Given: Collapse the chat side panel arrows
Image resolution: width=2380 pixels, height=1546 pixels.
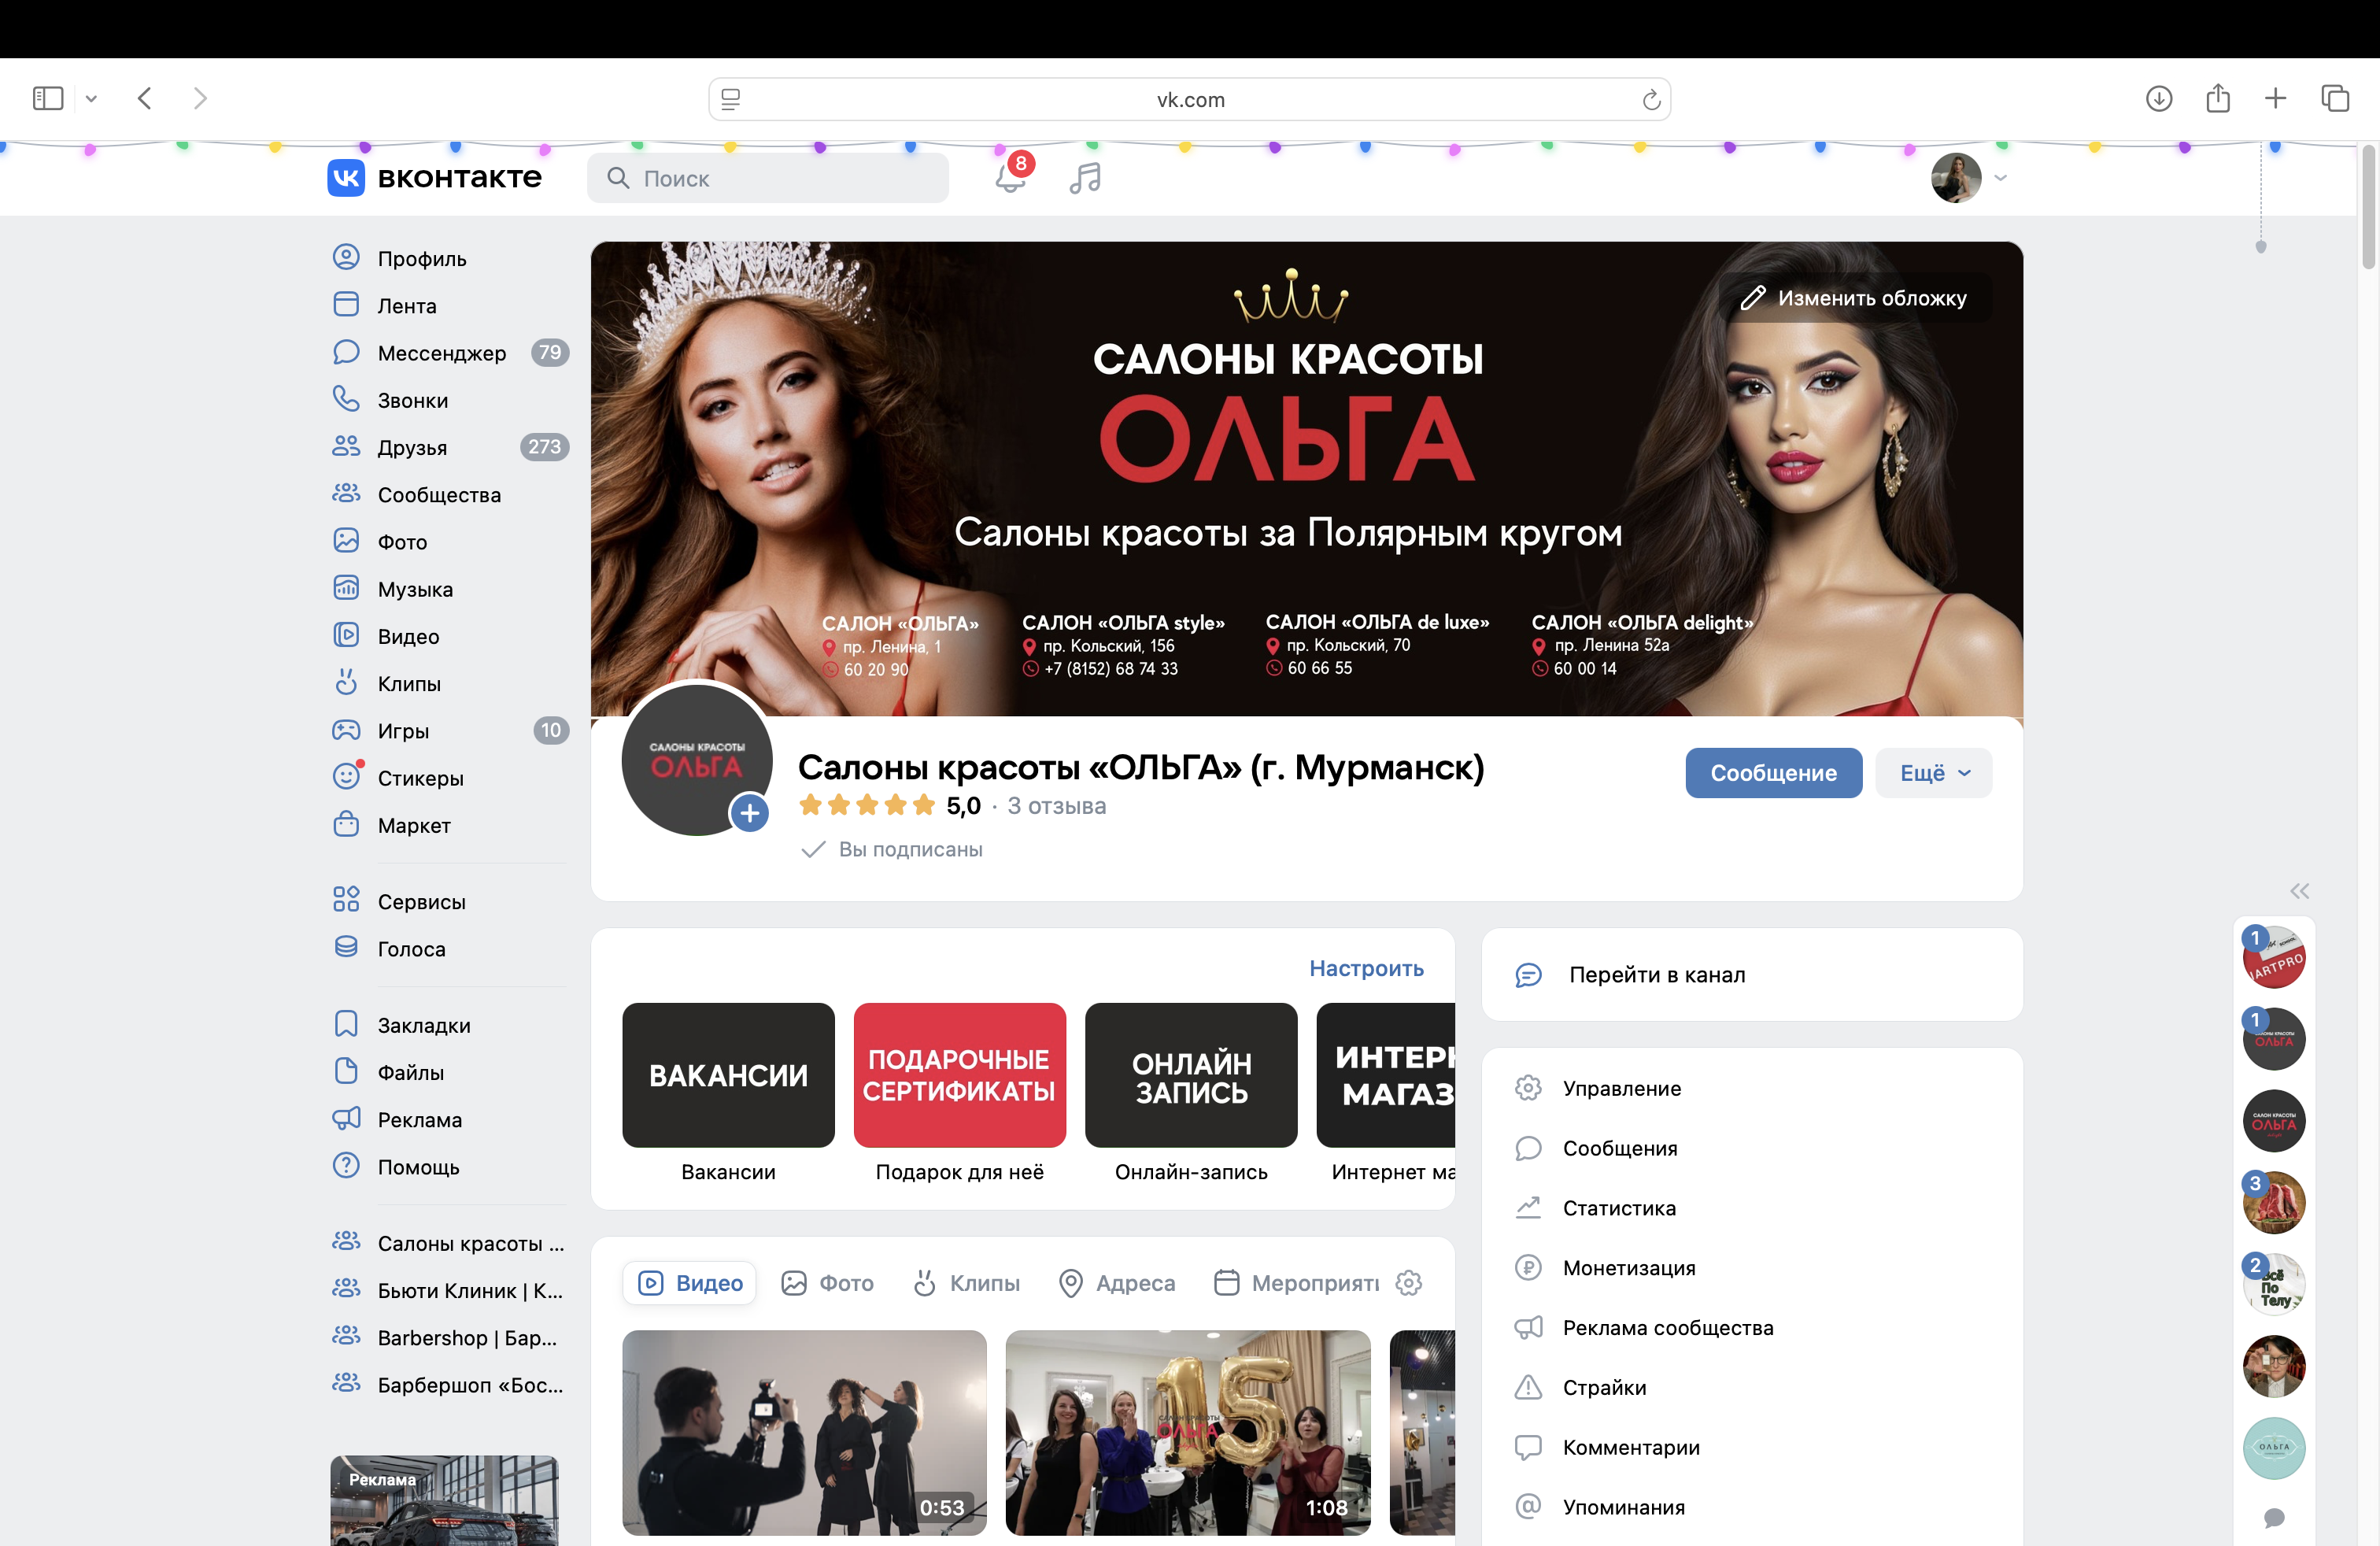Looking at the screenshot, I should [2299, 890].
